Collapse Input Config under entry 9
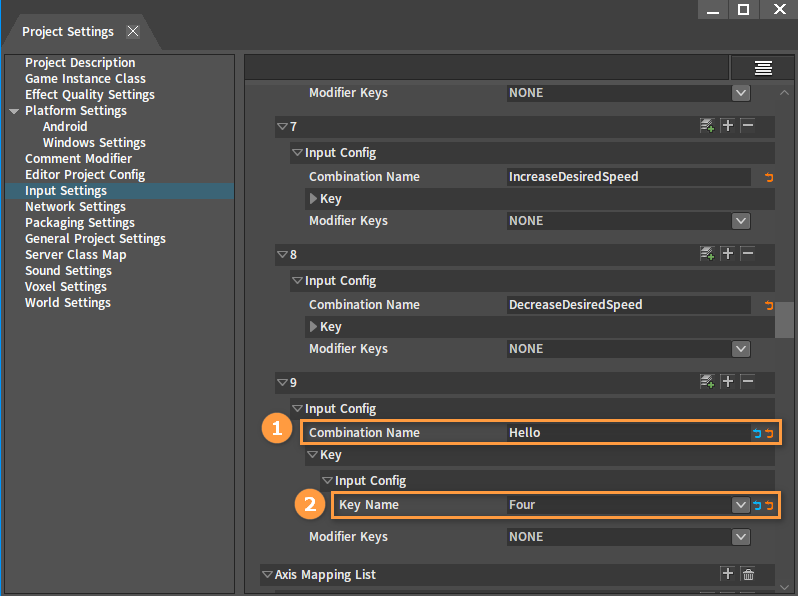This screenshot has width=798, height=596. point(297,408)
